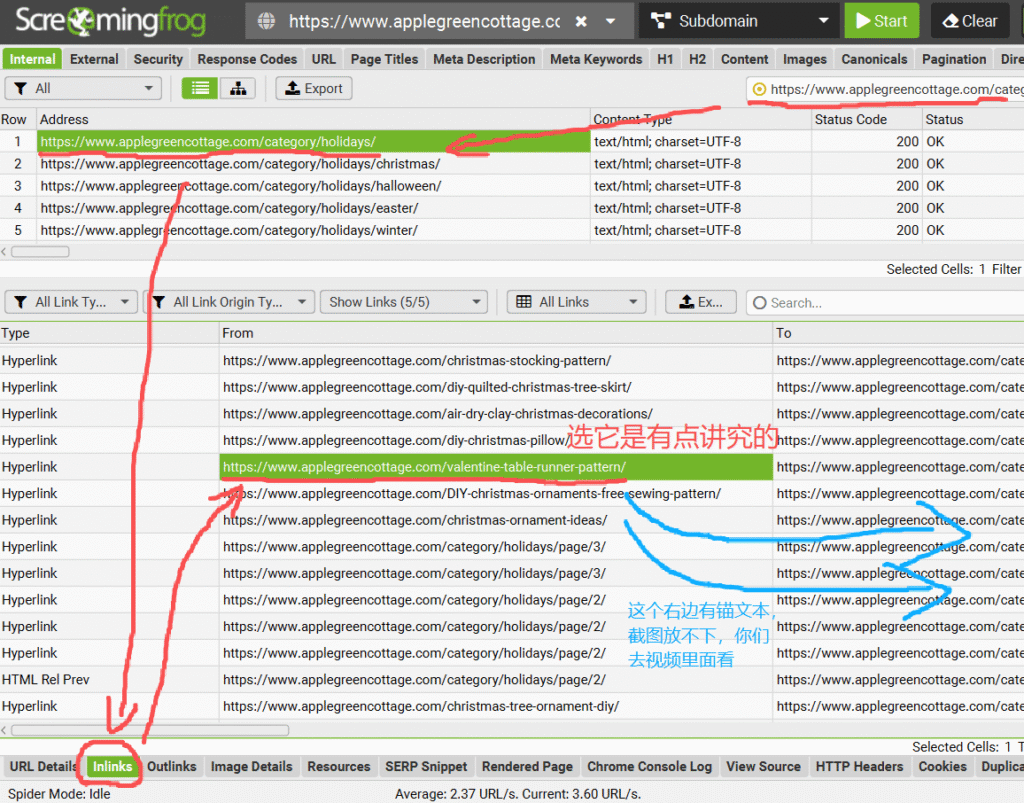Image resolution: width=1024 pixels, height=803 pixels.
Task: Open the SERP Snippet bottom tab
Action: coord(426,766)
